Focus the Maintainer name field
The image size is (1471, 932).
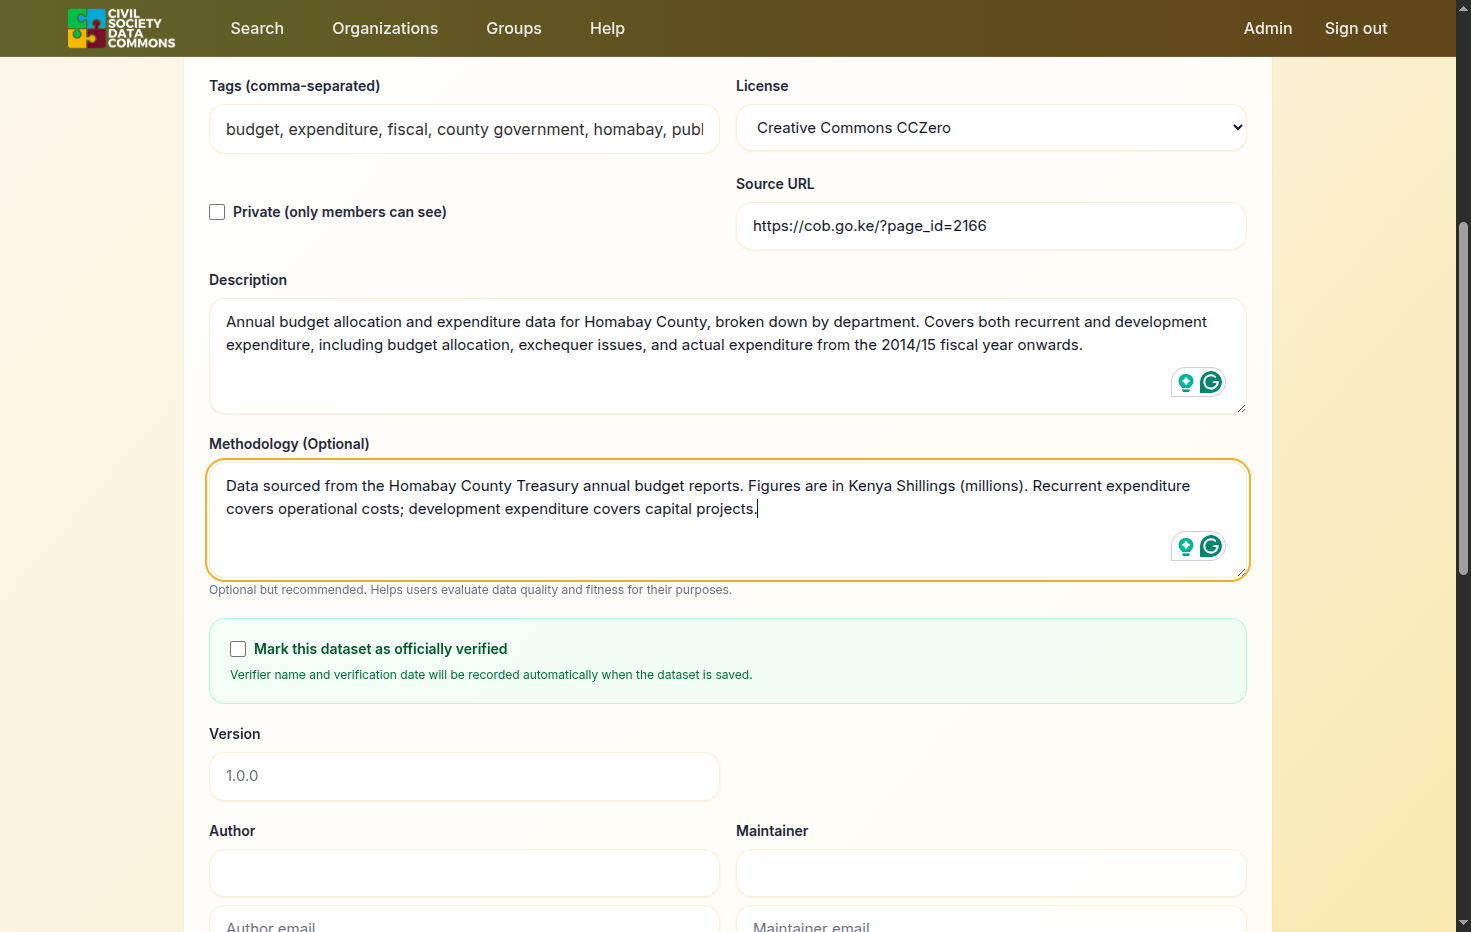click(991, 873)
